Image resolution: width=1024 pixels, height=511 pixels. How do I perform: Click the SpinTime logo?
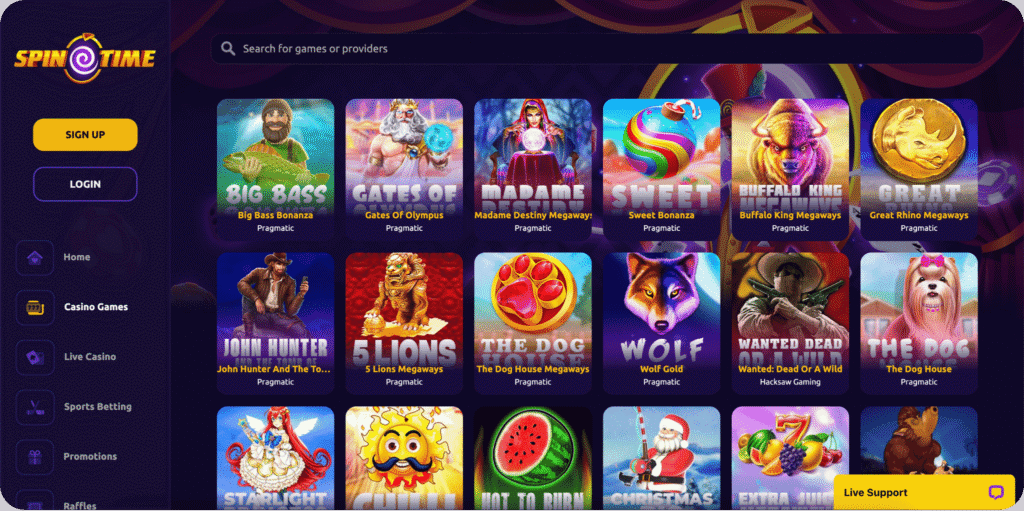(x=85, y=59)
